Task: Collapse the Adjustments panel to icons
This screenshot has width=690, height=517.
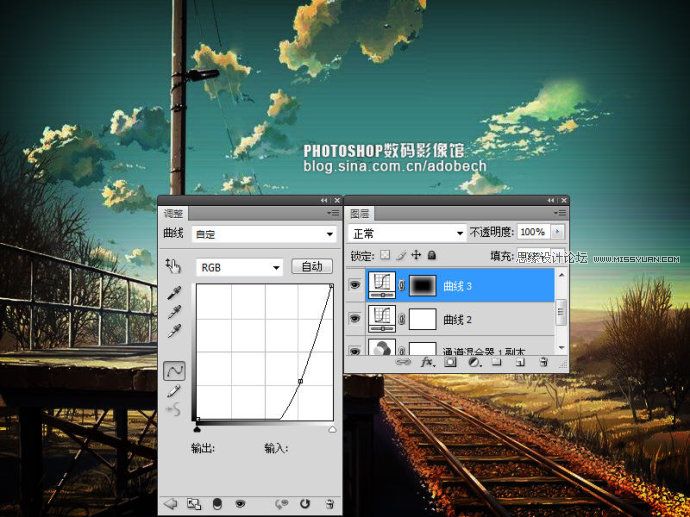Action: [x=324, y=200]
